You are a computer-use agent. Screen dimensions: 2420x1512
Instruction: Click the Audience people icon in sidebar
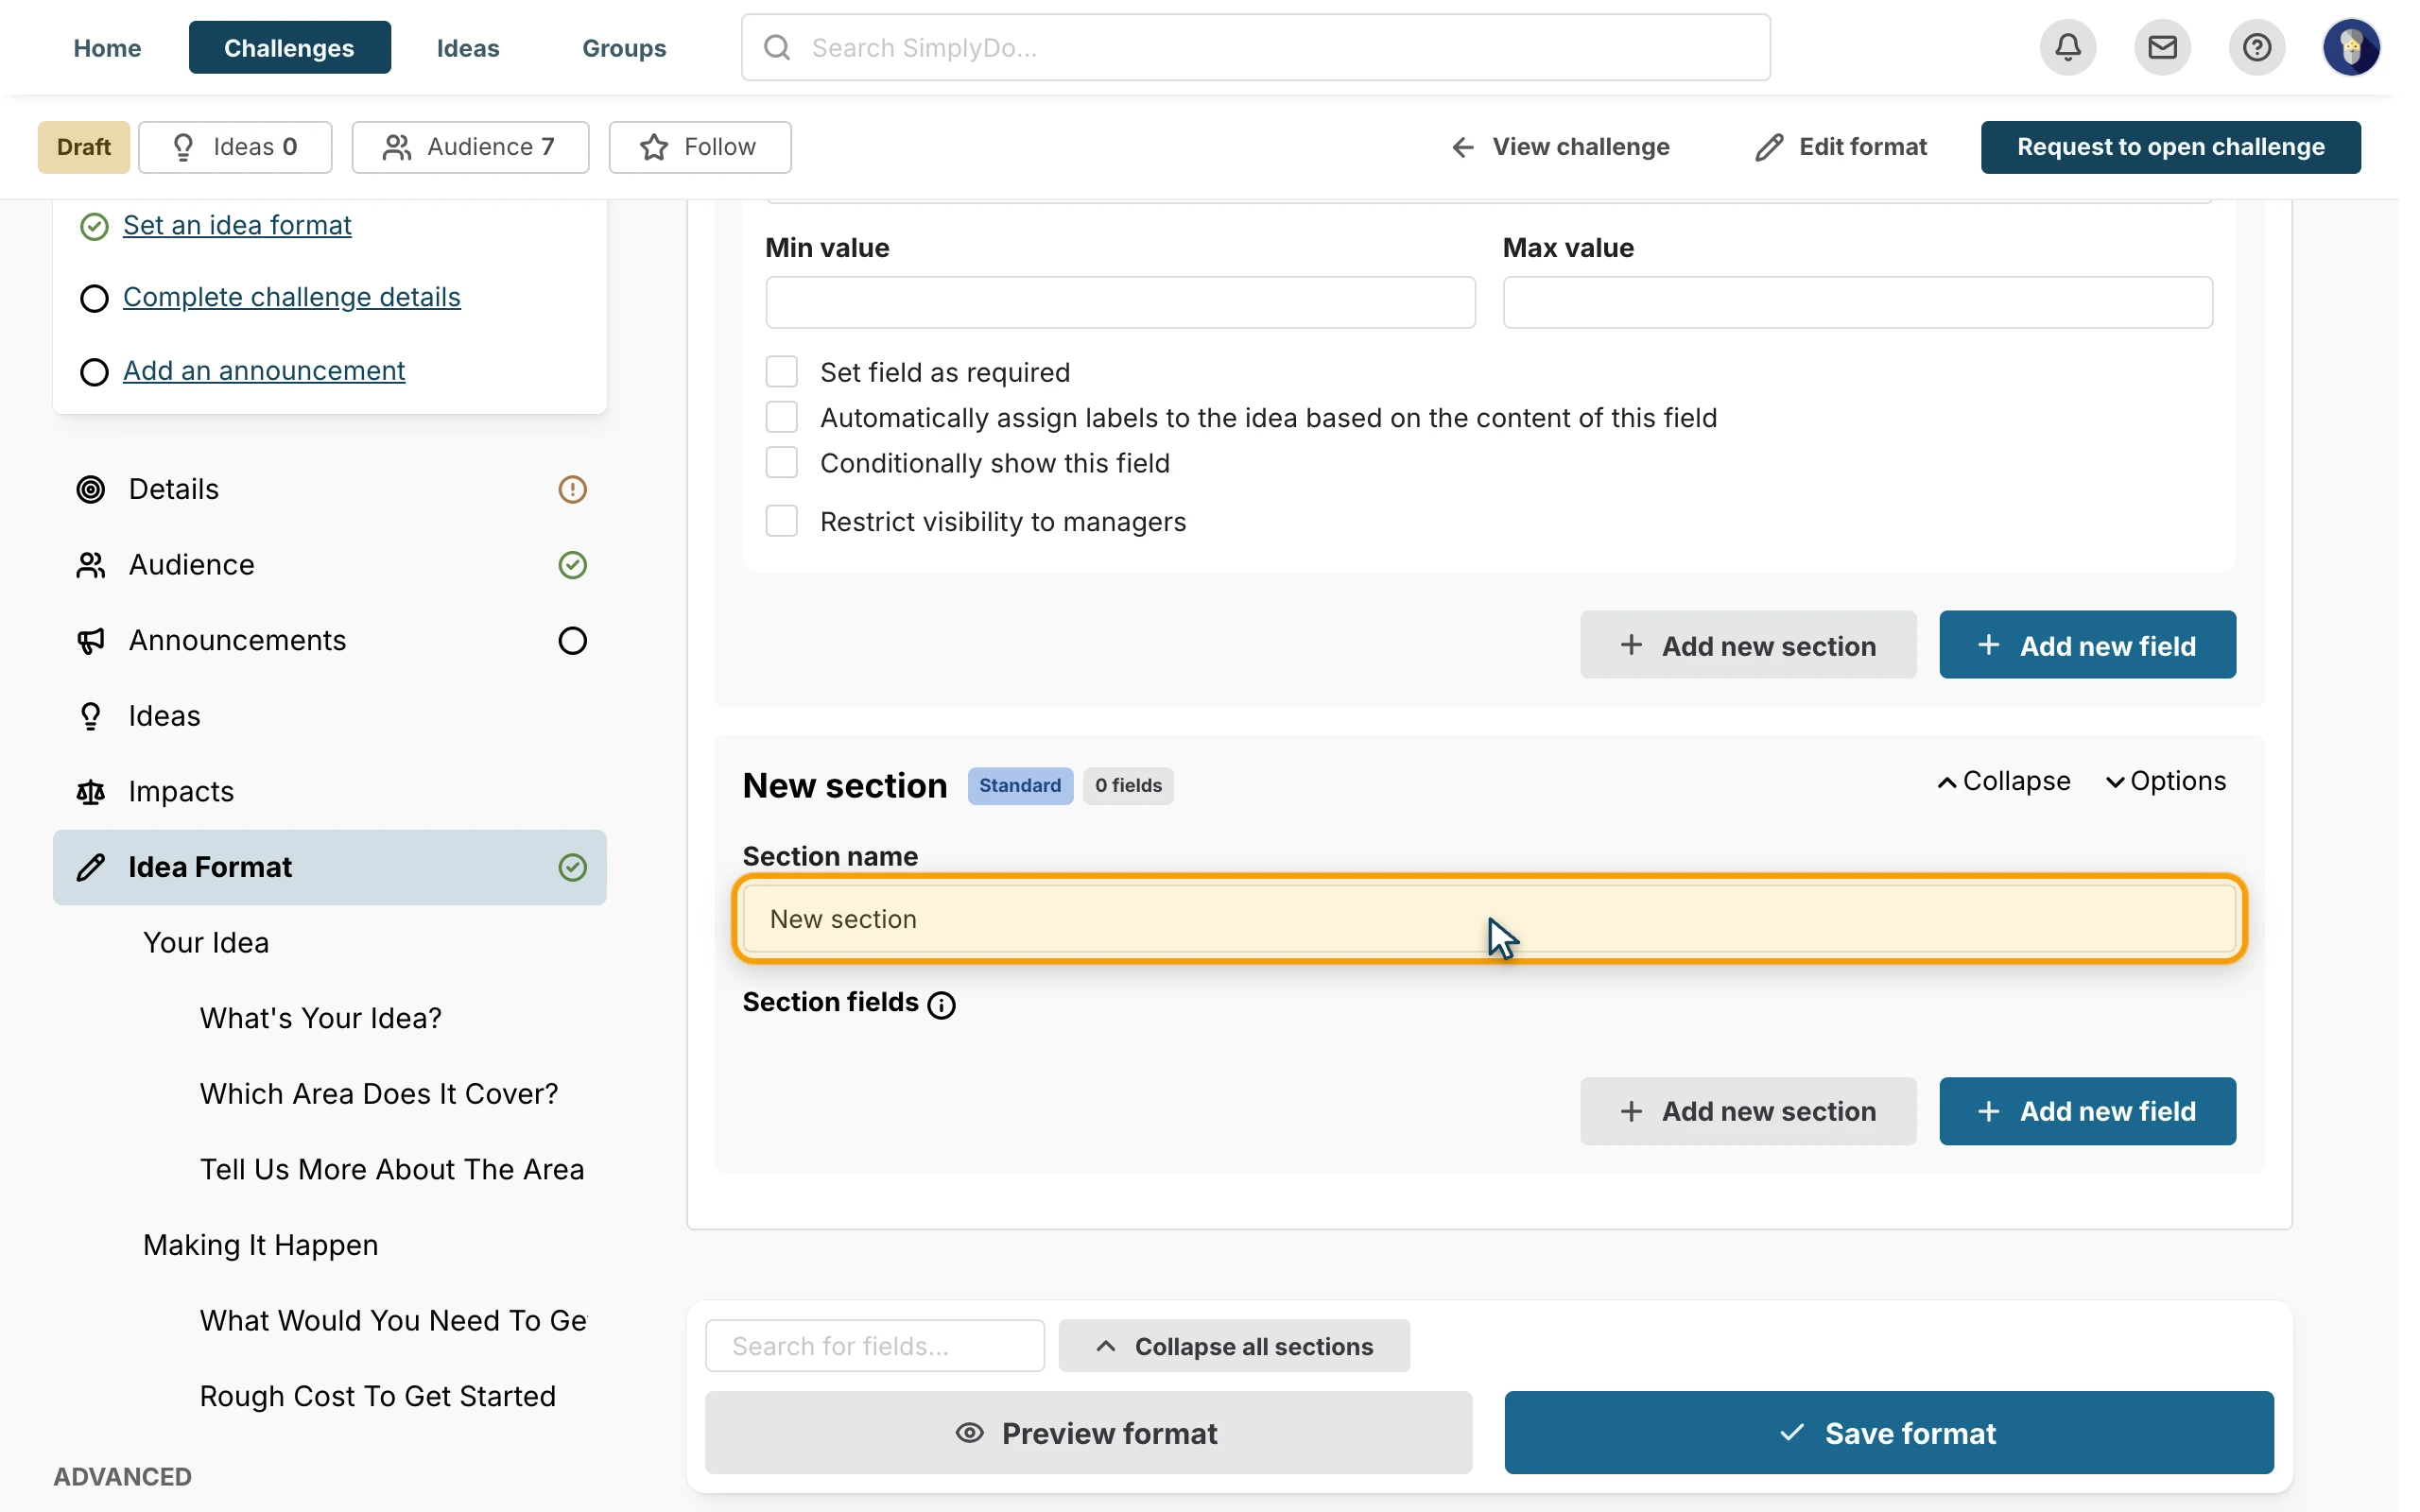pos(91,565)
